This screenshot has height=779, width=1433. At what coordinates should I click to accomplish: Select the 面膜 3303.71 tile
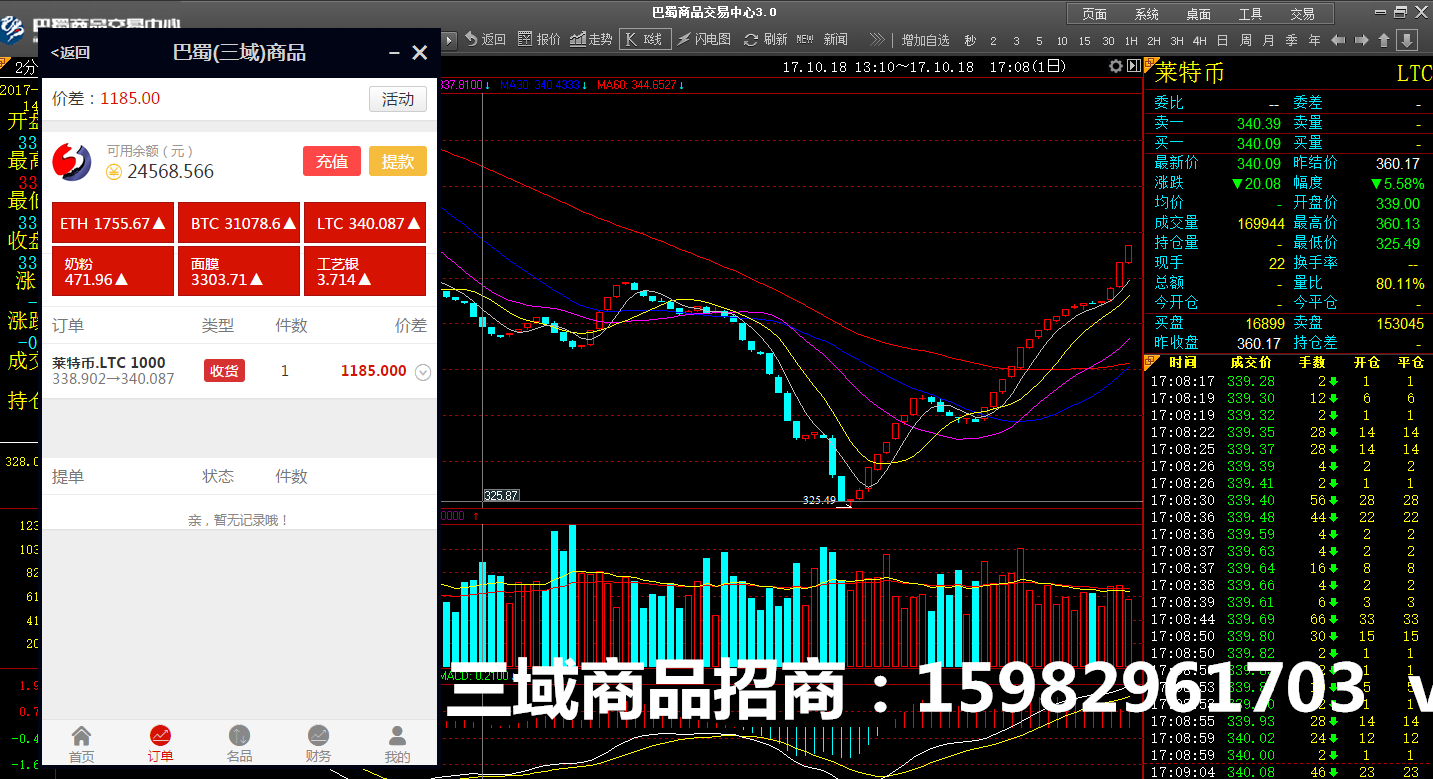coord(239,271)
